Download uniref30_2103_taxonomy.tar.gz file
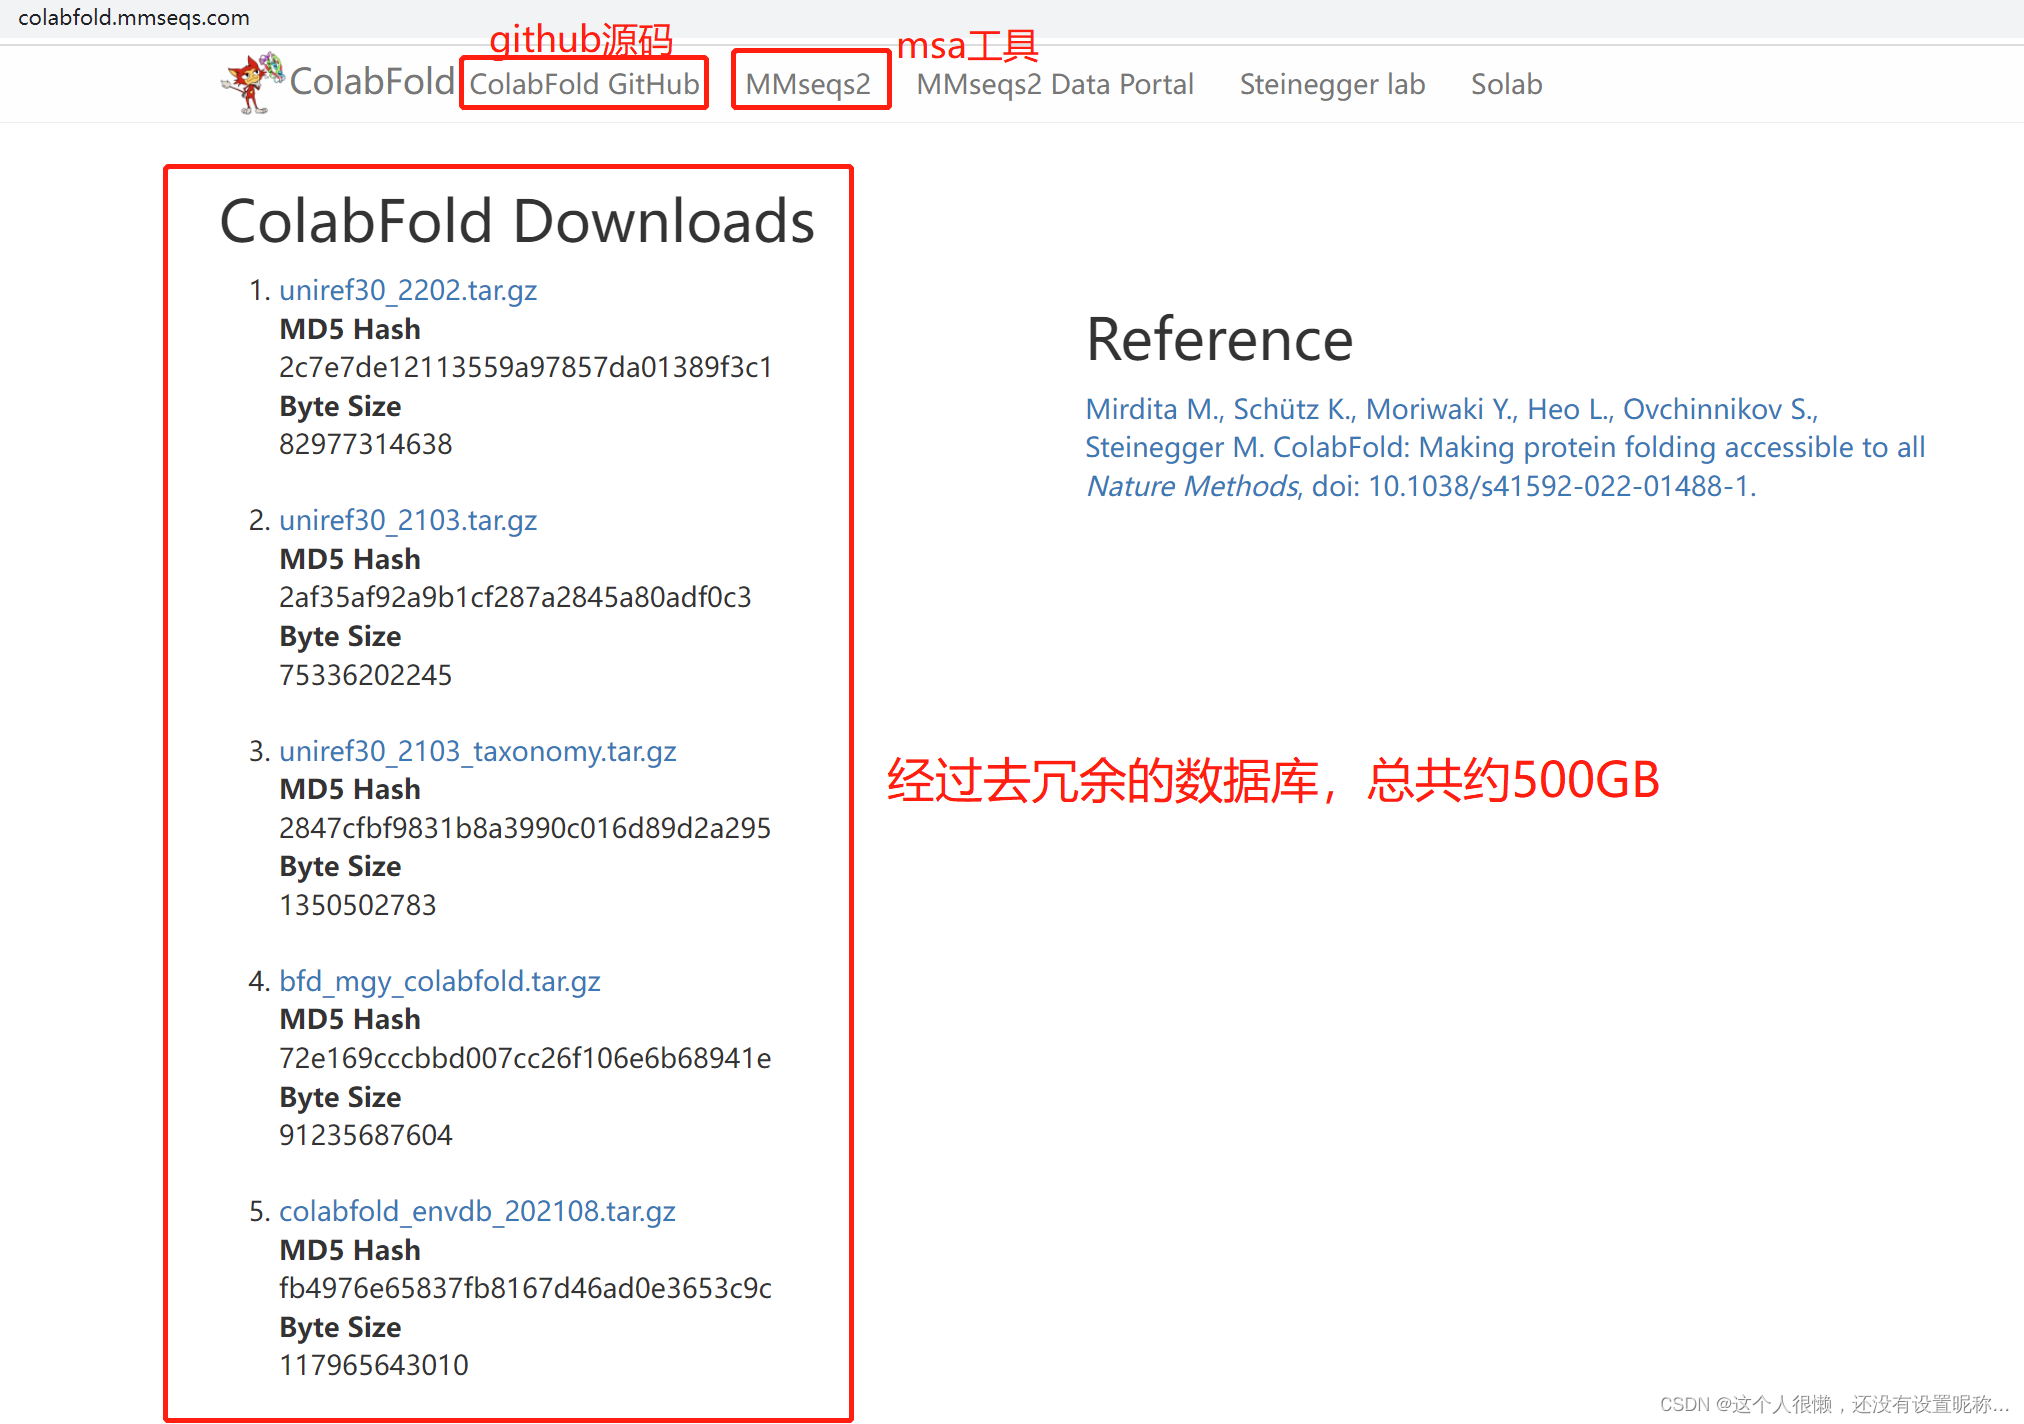The width and height of the screenshot is (2024, 1424). pos(478,751)
